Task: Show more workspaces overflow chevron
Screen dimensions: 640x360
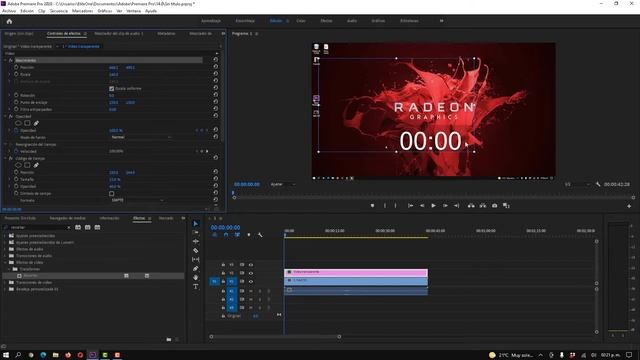Action: coord(441,21)
